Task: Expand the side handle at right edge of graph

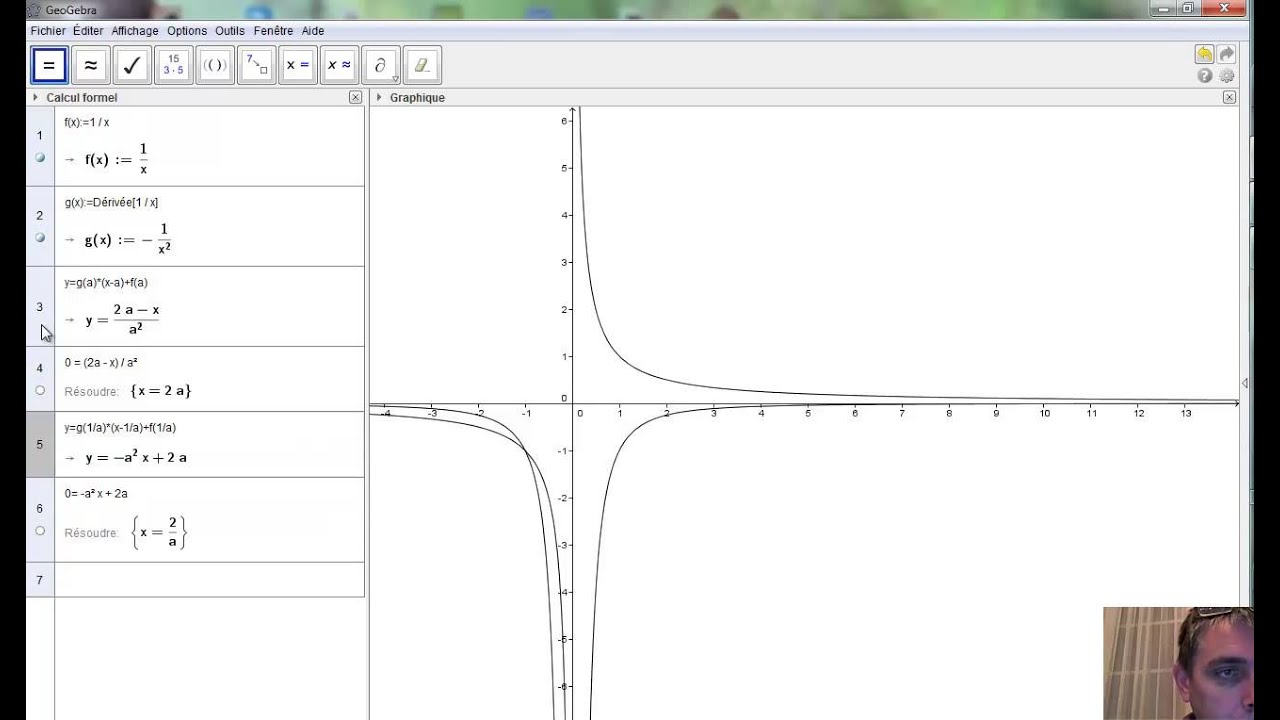Action: (x=1244, y=383)
